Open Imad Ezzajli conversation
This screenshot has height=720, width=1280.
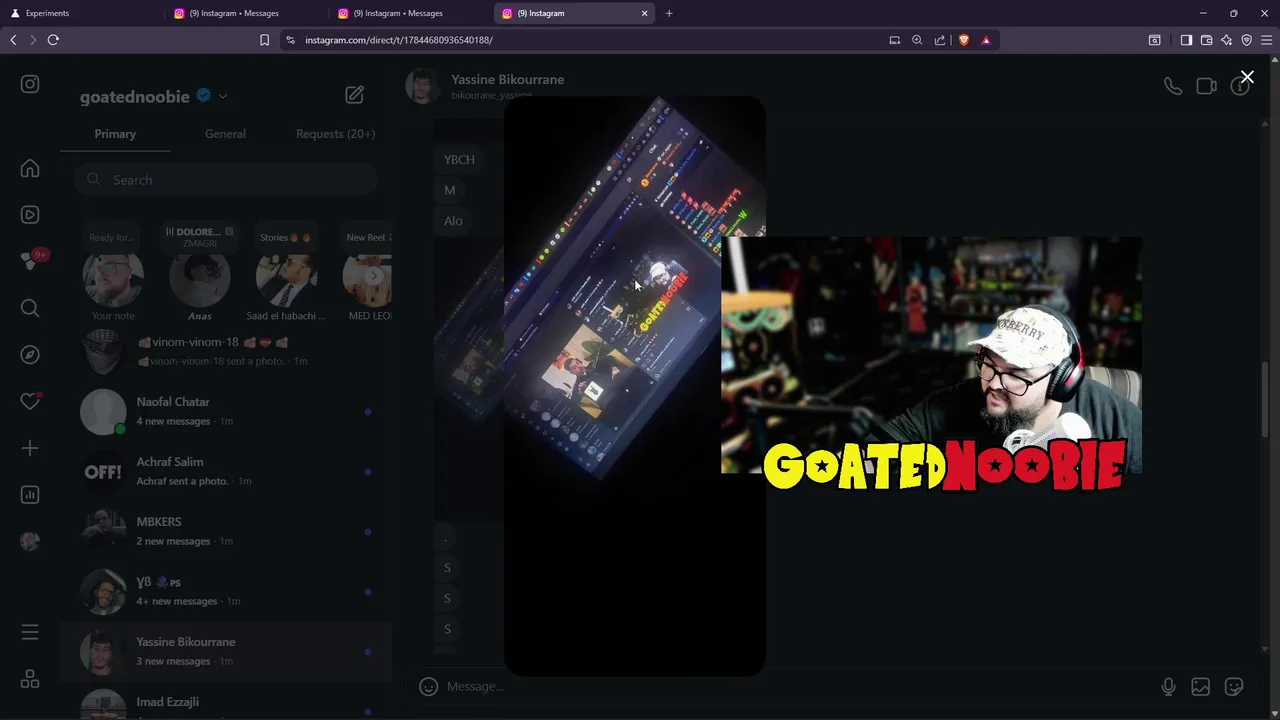click(225, 703)
